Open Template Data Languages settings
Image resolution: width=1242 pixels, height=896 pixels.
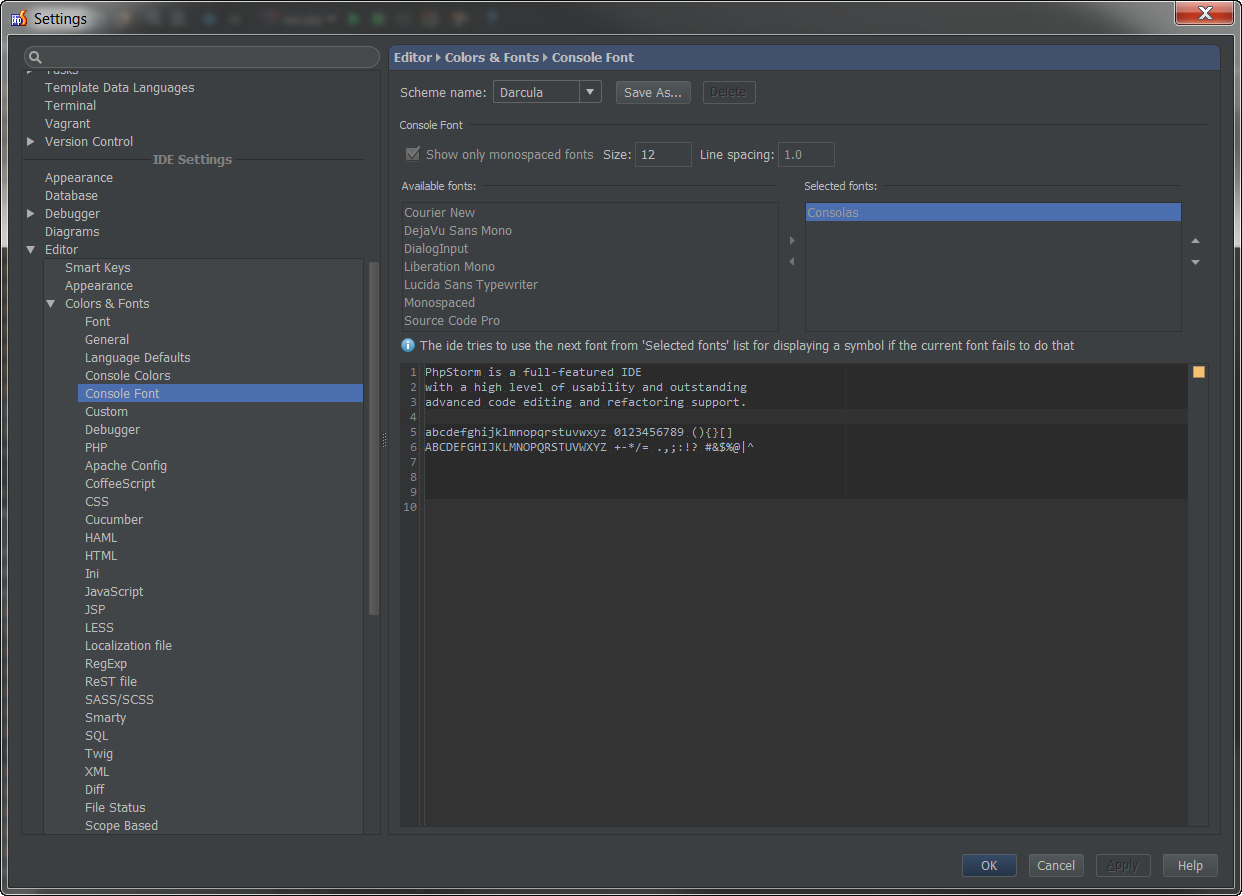tap(120, 88)
